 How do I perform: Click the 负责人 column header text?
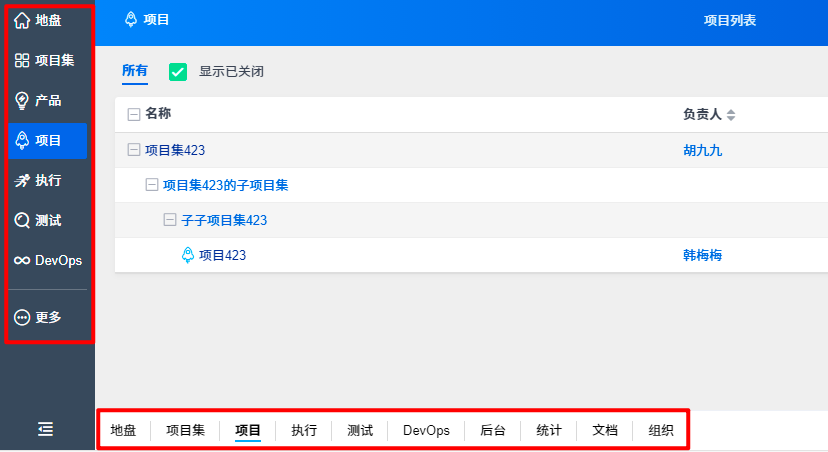(702, 114)
